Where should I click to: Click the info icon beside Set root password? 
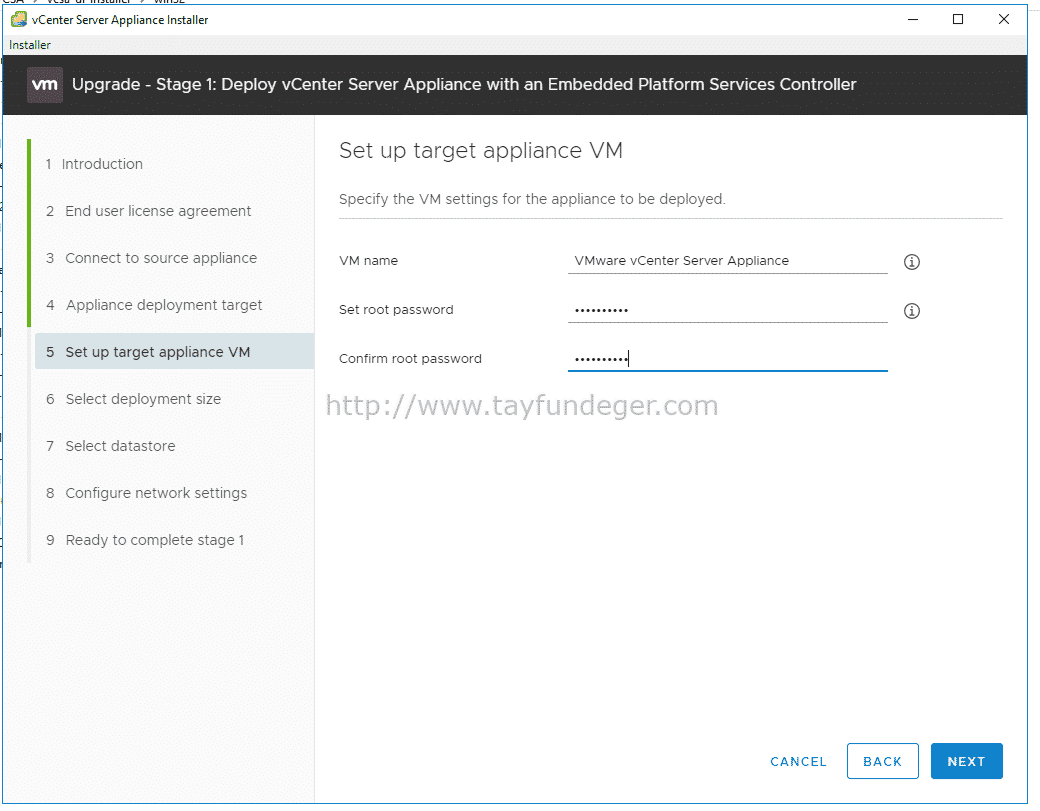point(911,311)
